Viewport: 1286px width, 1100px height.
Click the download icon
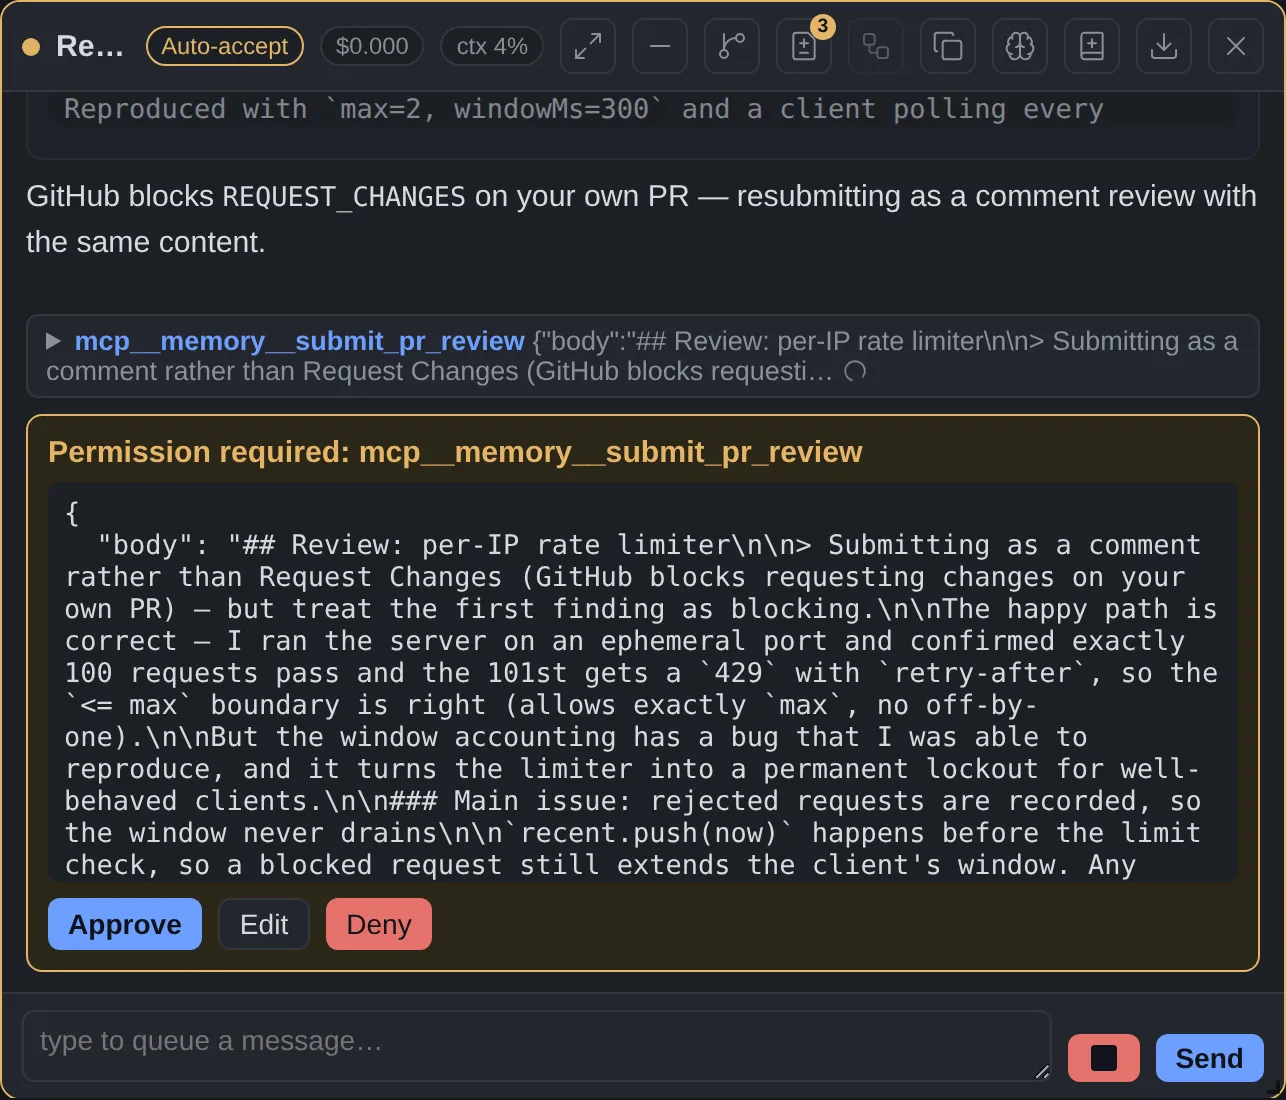1164,46
